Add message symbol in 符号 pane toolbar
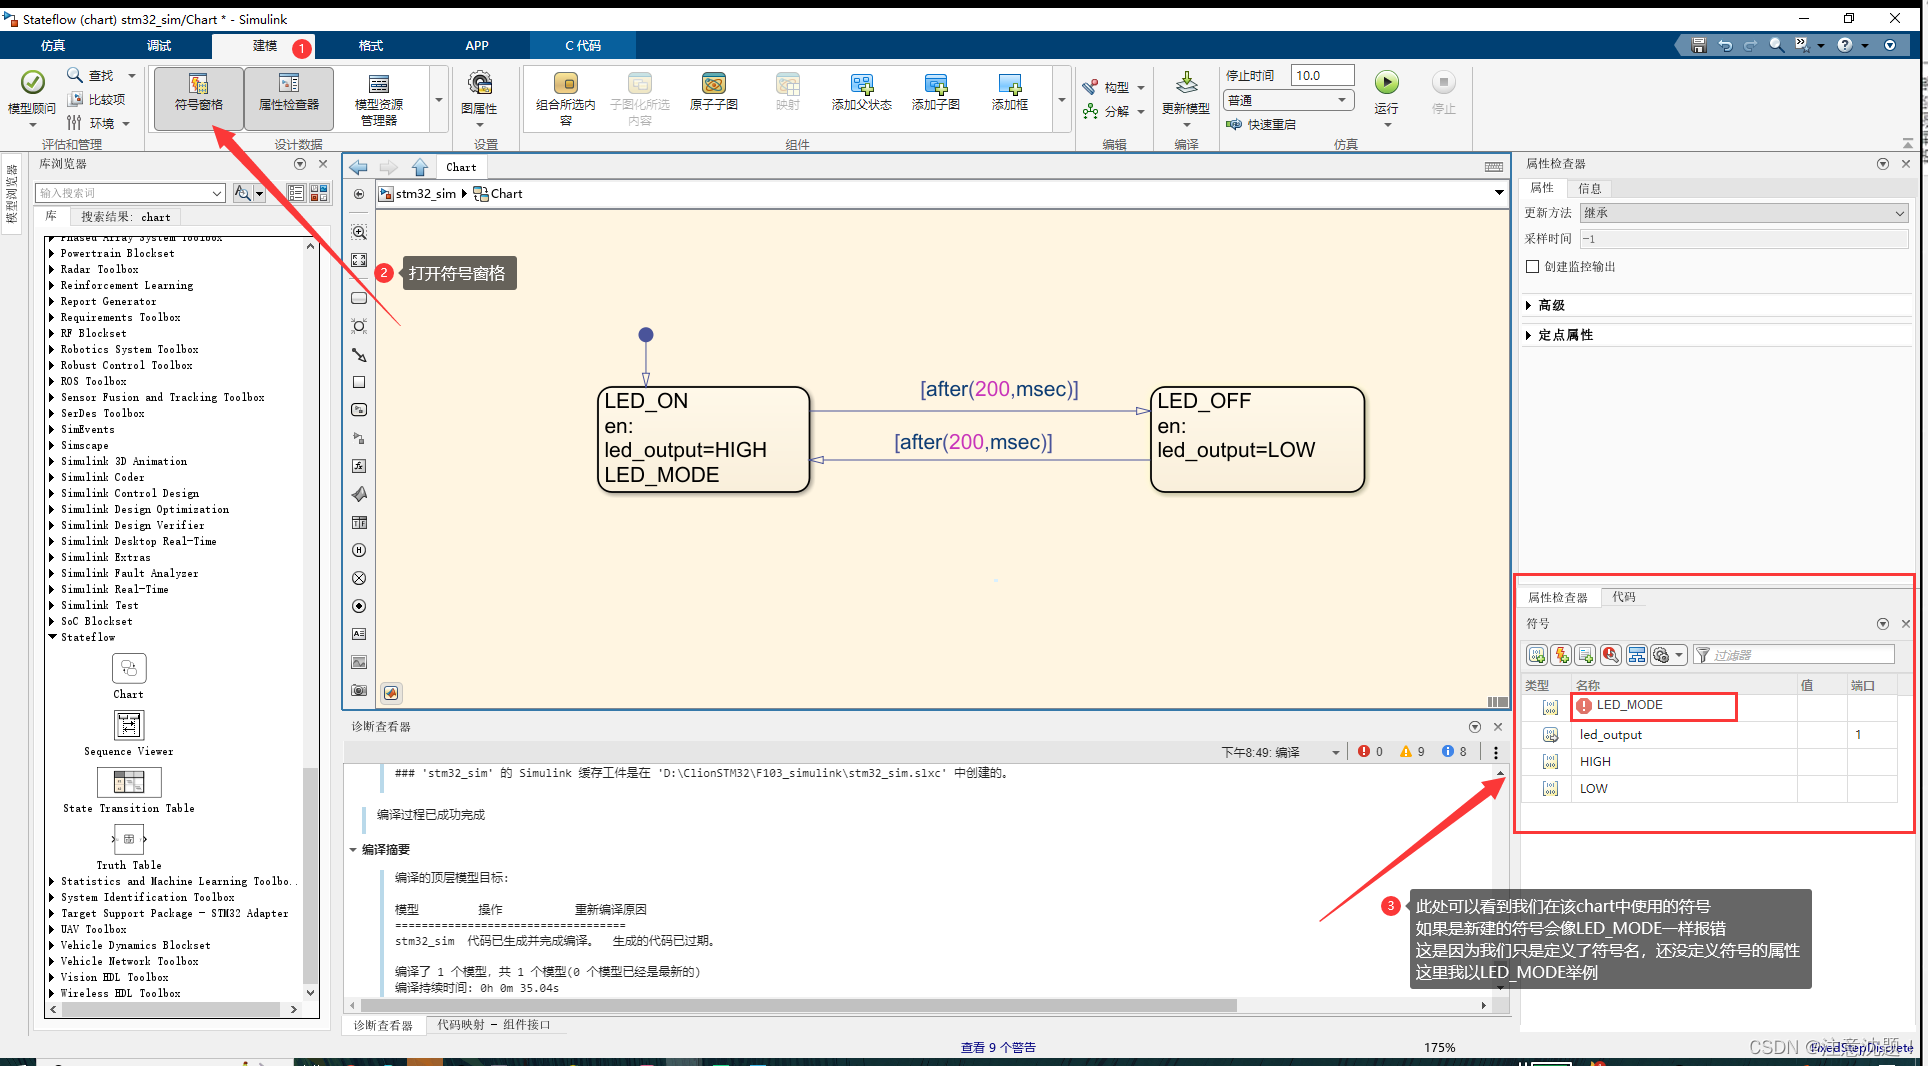The width and height of the screenshot is (1928, 1066). click(1585, 655)
